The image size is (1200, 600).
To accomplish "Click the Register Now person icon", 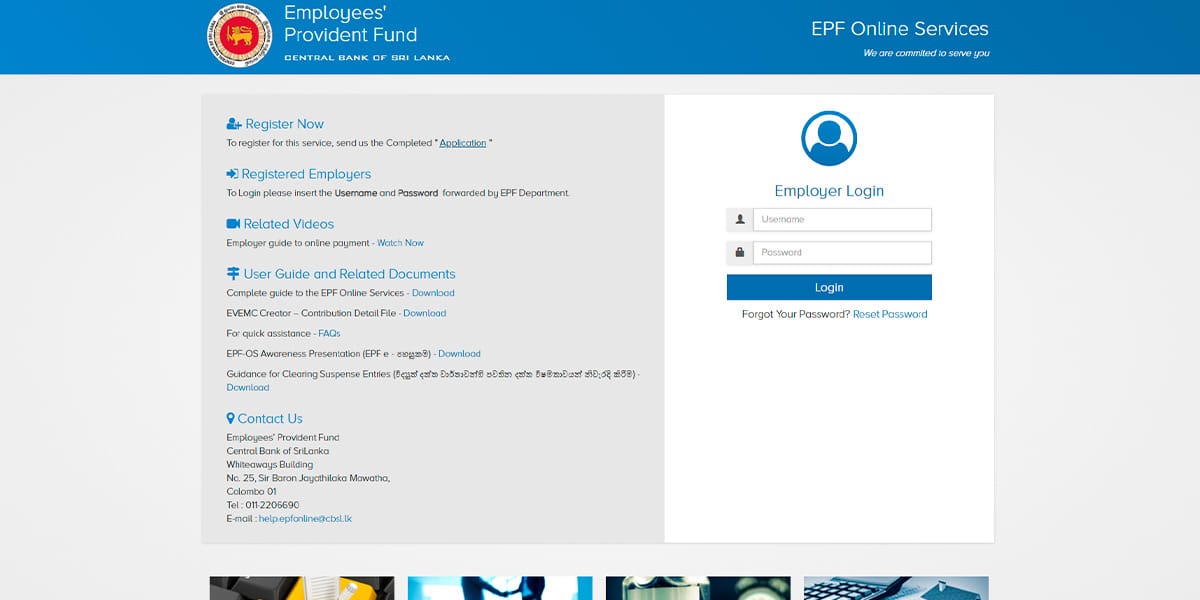I will tap(233, 123).
